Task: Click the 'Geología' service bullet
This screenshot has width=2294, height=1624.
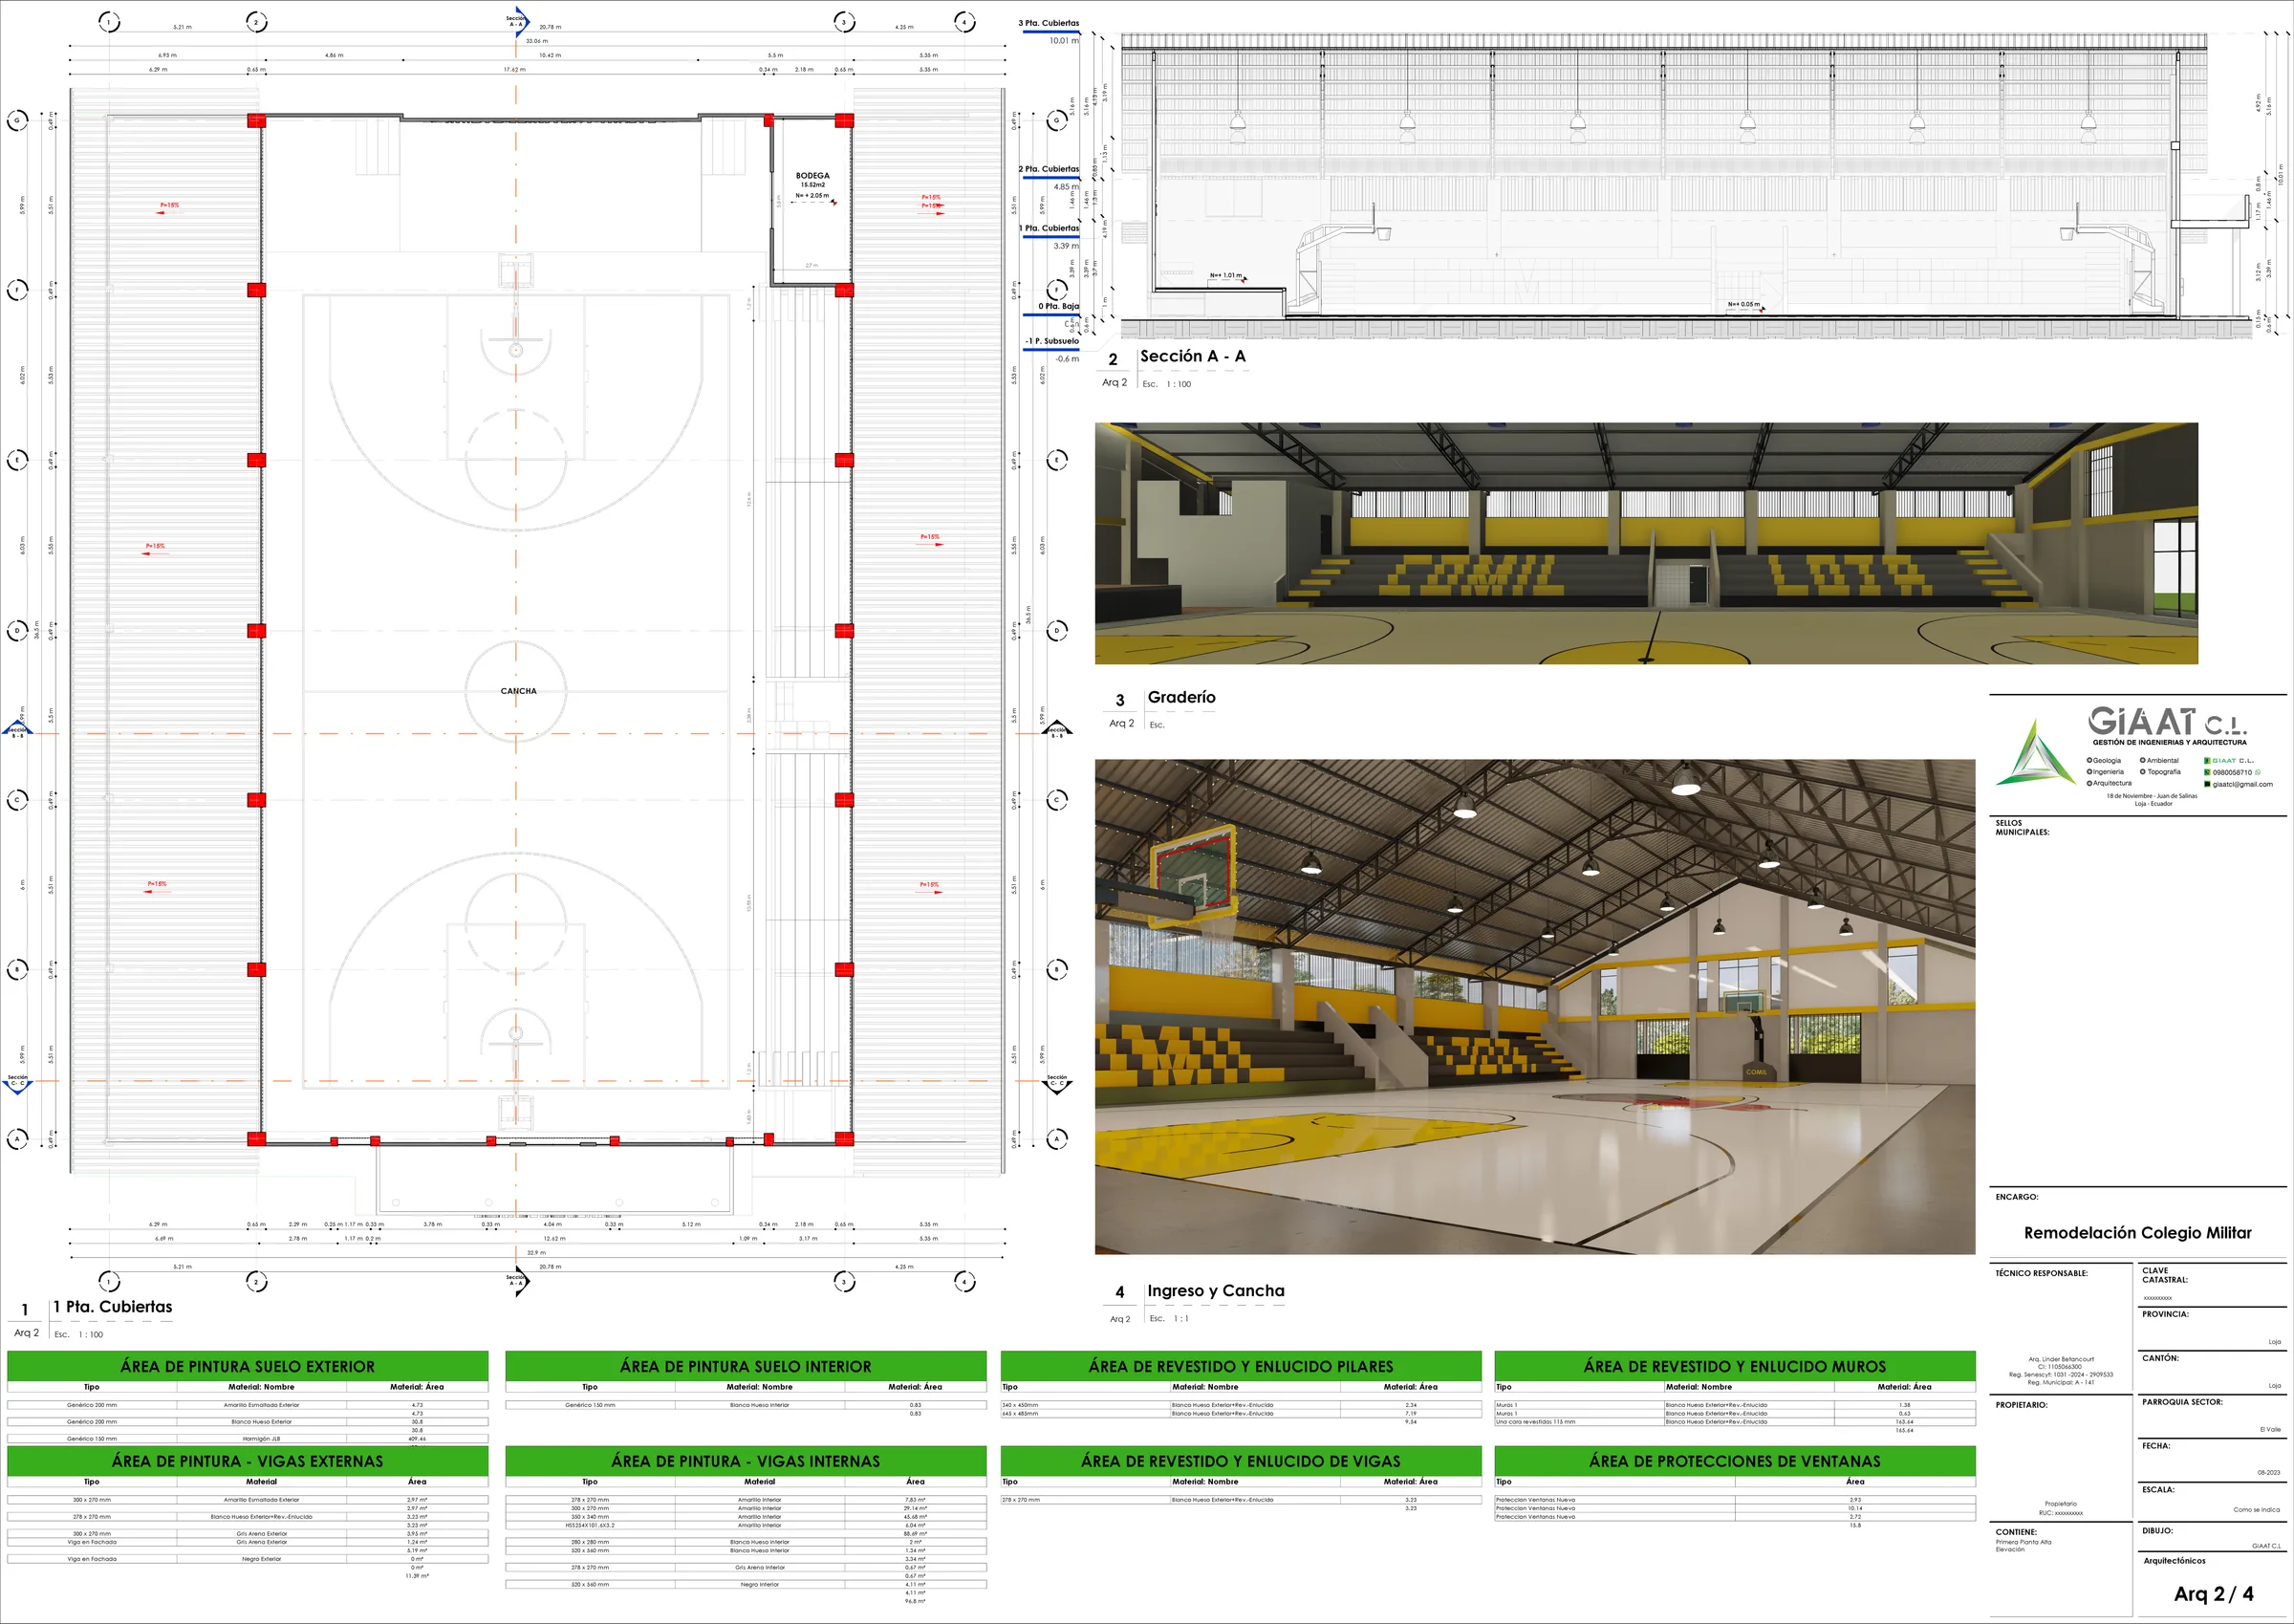Action: (2104, 761)
